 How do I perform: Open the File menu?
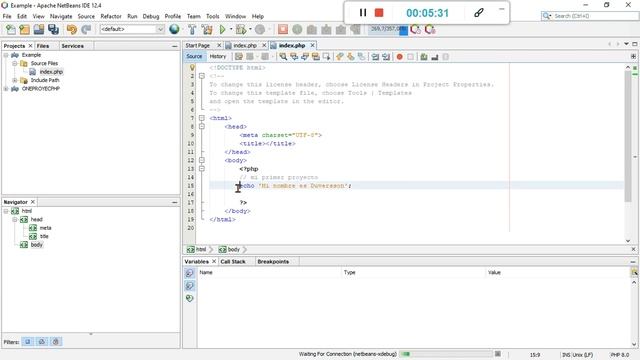[7, 16]
